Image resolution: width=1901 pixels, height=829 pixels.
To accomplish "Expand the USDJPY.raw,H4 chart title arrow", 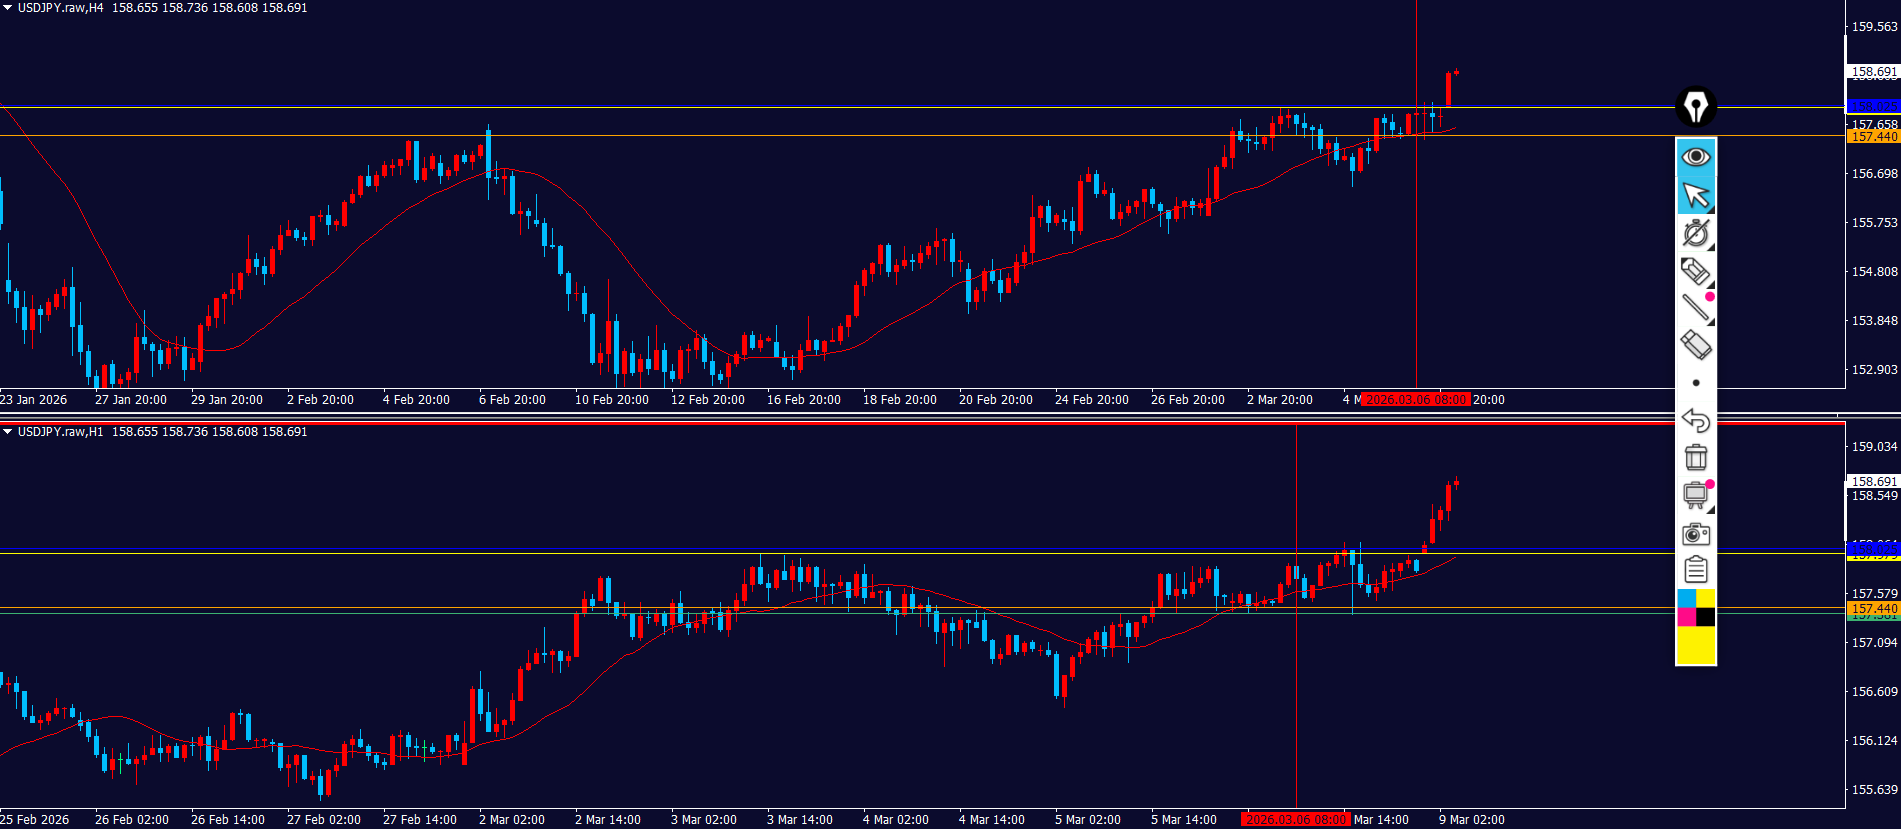I will (8, 8).
